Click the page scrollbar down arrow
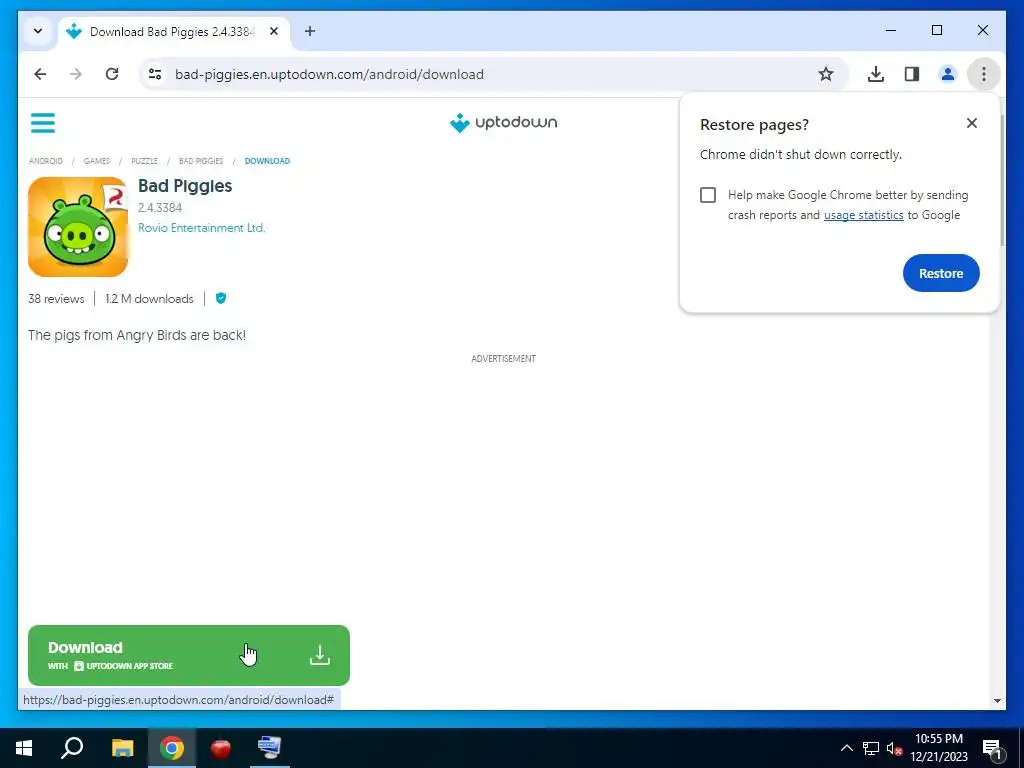This screenshot has width=1024, height=768. [997, 701]
